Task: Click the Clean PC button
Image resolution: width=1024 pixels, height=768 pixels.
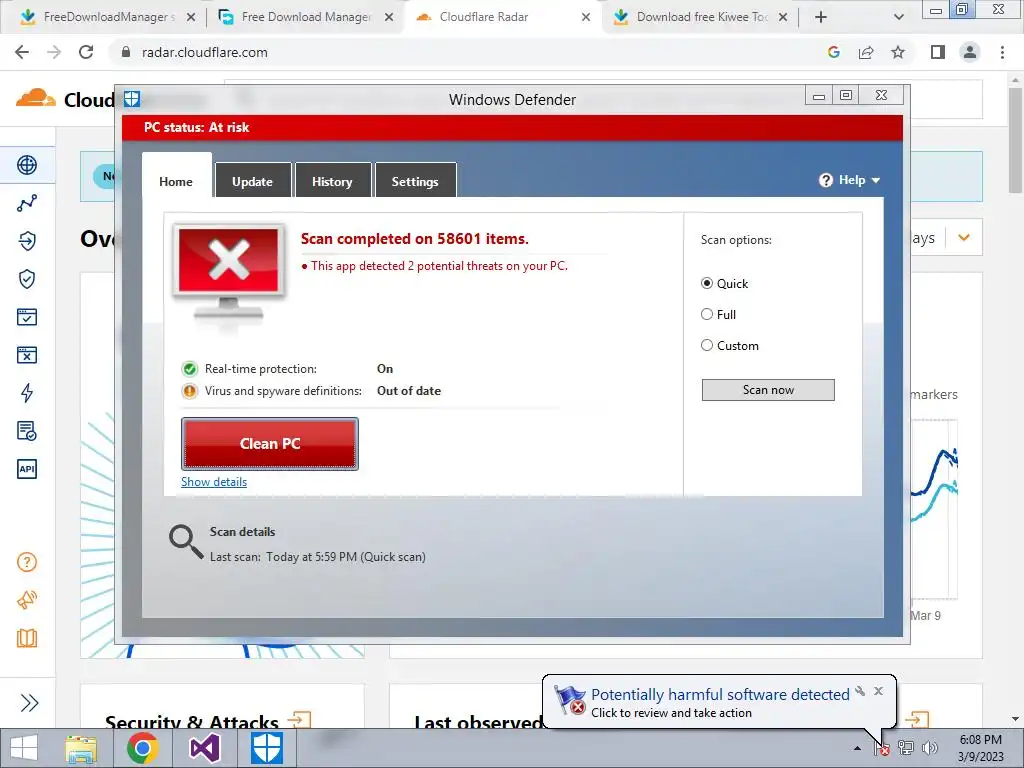Action: [x=270, y=443]
